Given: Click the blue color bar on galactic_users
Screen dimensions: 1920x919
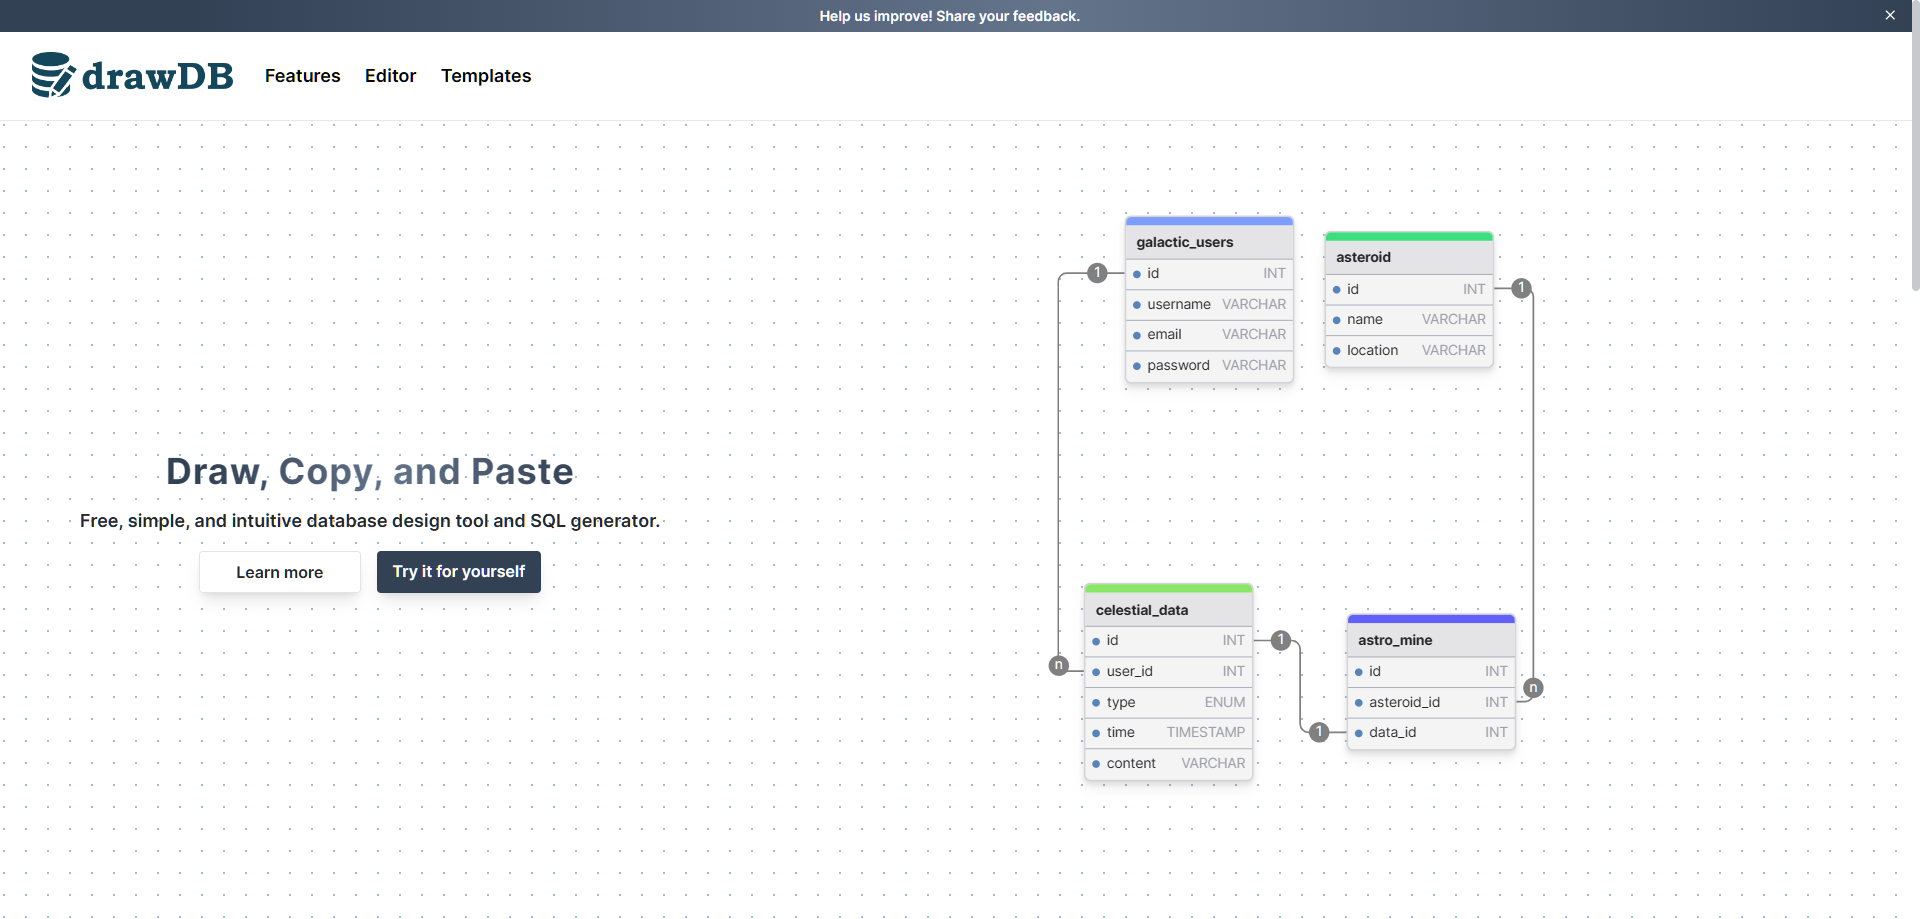Looking at the screenshot, I should [x=1209, y=221].
